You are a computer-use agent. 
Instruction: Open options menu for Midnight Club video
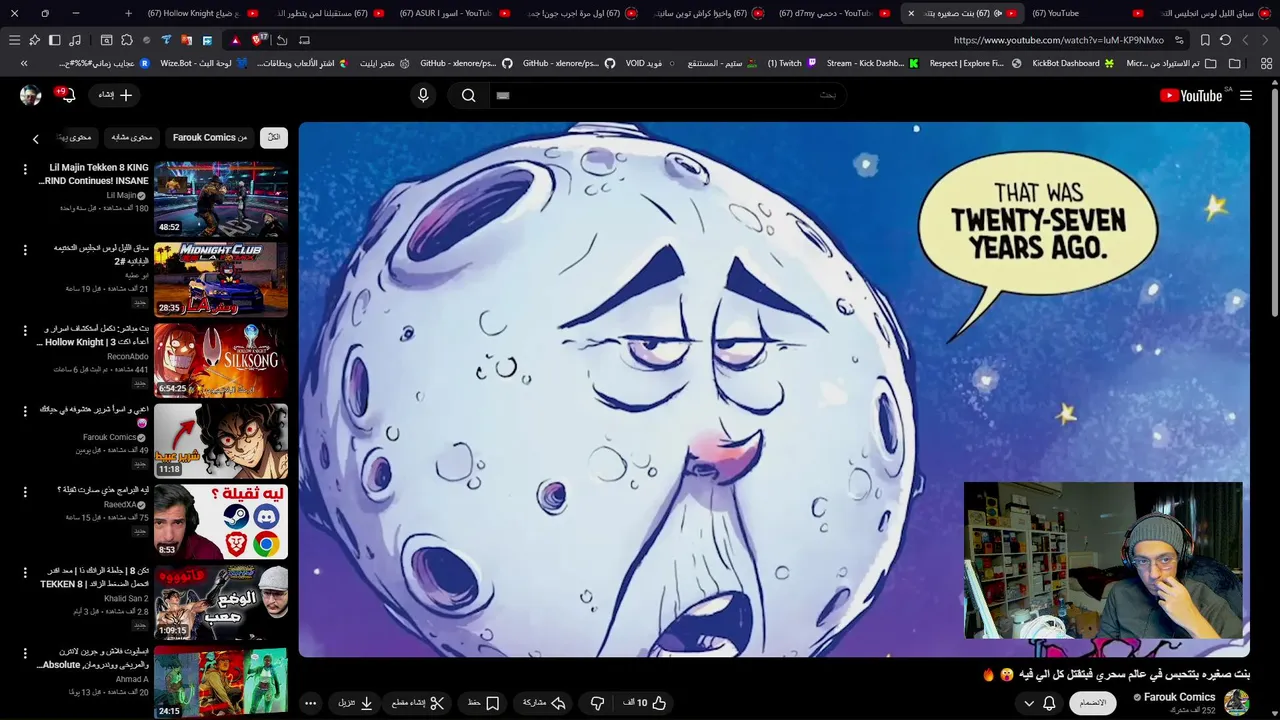tap(25, 250)
